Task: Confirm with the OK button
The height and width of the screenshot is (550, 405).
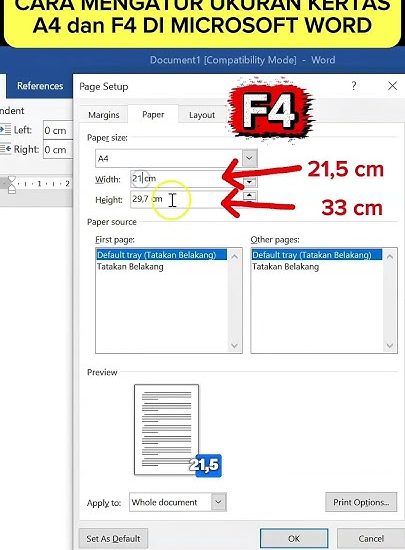Action: click(x=294, y=538)
